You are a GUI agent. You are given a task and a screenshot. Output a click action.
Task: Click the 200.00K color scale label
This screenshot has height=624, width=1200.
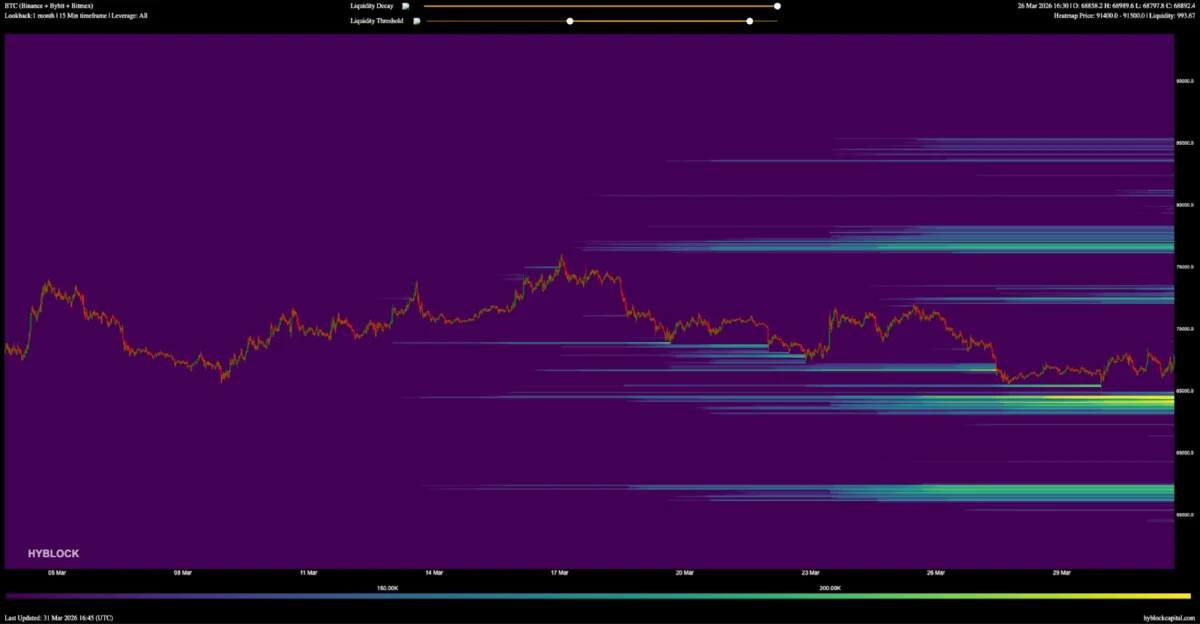830,588
